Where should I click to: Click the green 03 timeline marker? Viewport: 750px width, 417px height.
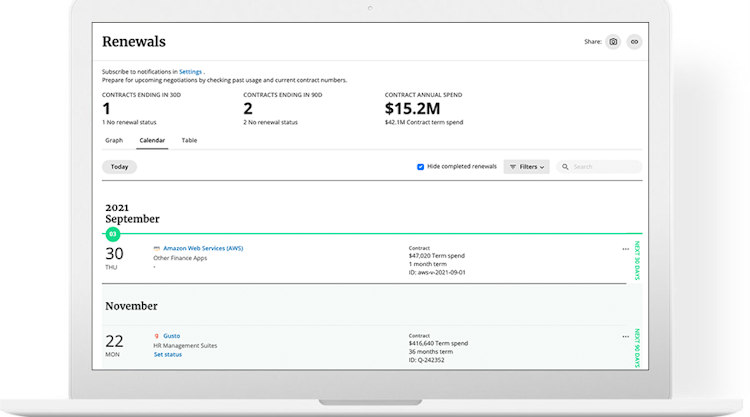coord(113,234)
